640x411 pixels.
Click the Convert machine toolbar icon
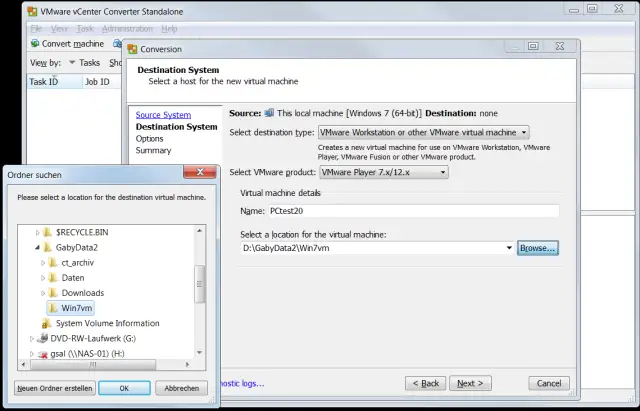(35, 43)
